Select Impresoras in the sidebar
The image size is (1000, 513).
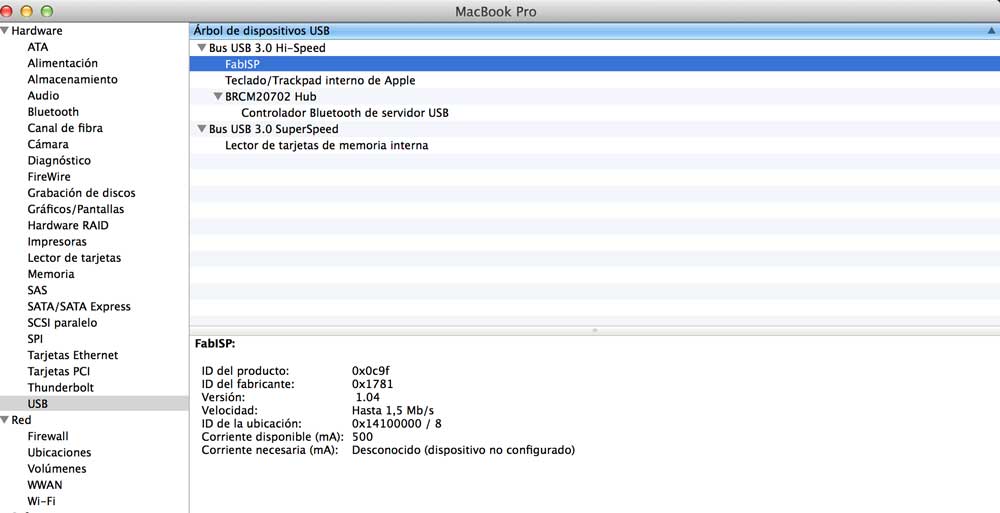(57, 242)
